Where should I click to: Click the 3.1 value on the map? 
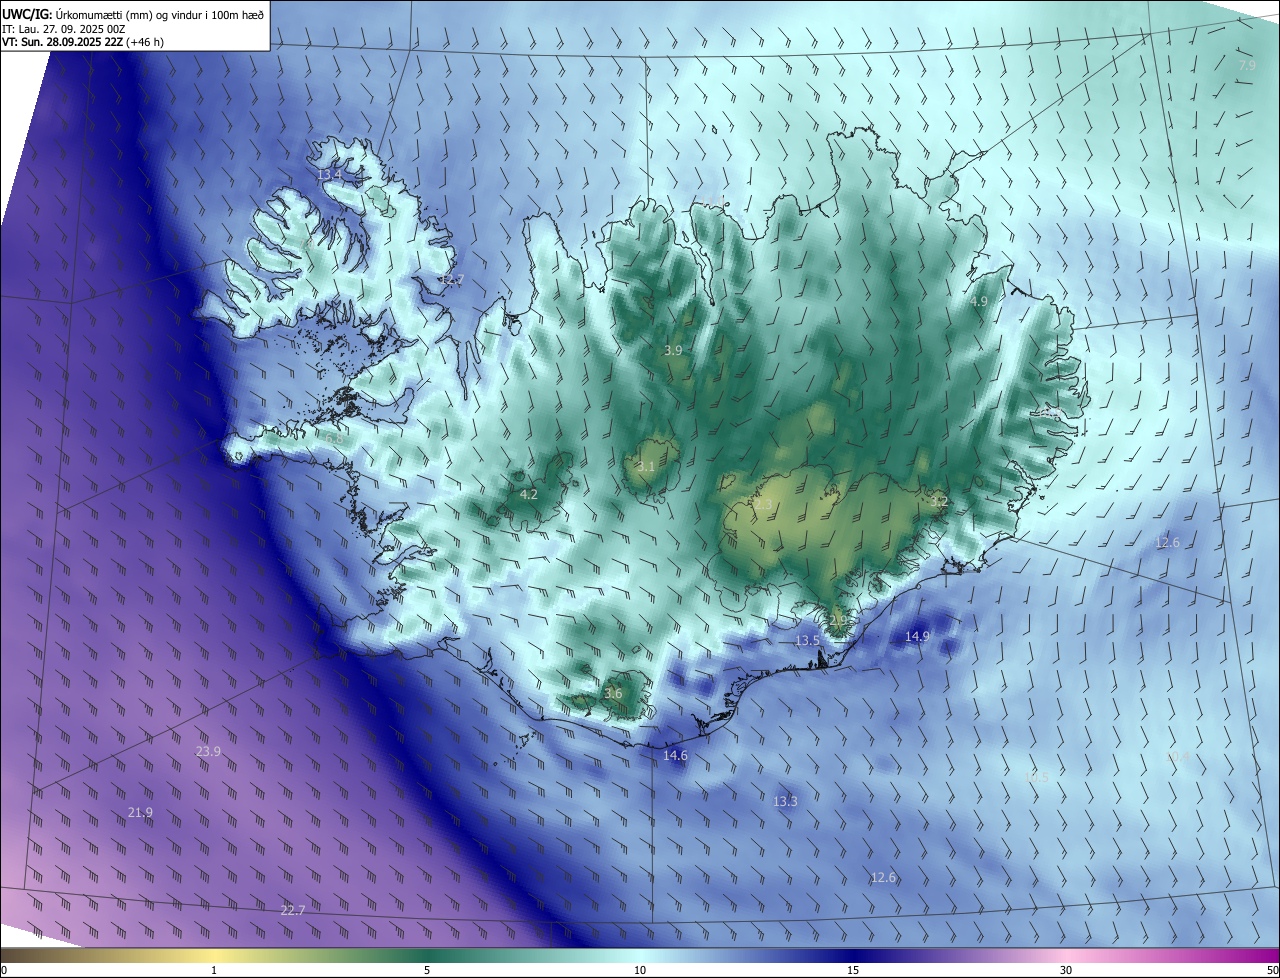[646, 466]
